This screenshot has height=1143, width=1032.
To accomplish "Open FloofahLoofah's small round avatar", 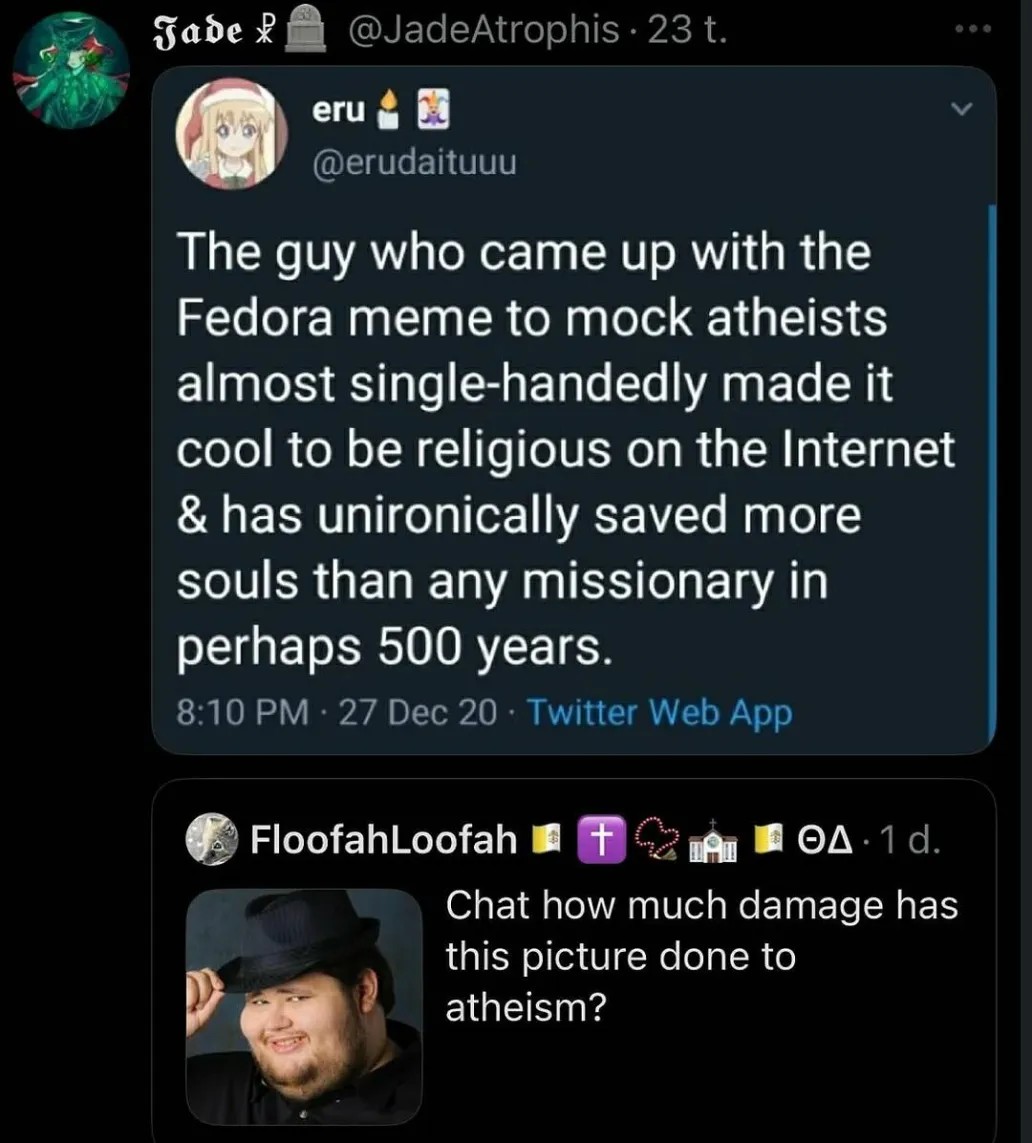I will pyautogui.click(x=212, y=840).
